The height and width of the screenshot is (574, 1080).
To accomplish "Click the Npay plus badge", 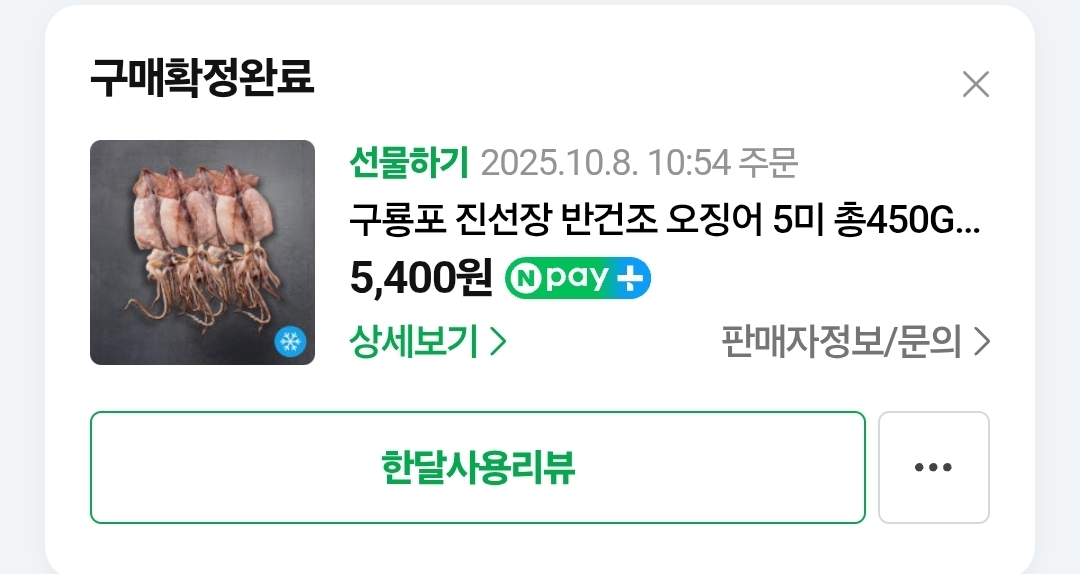I will (x=578, y=278).
